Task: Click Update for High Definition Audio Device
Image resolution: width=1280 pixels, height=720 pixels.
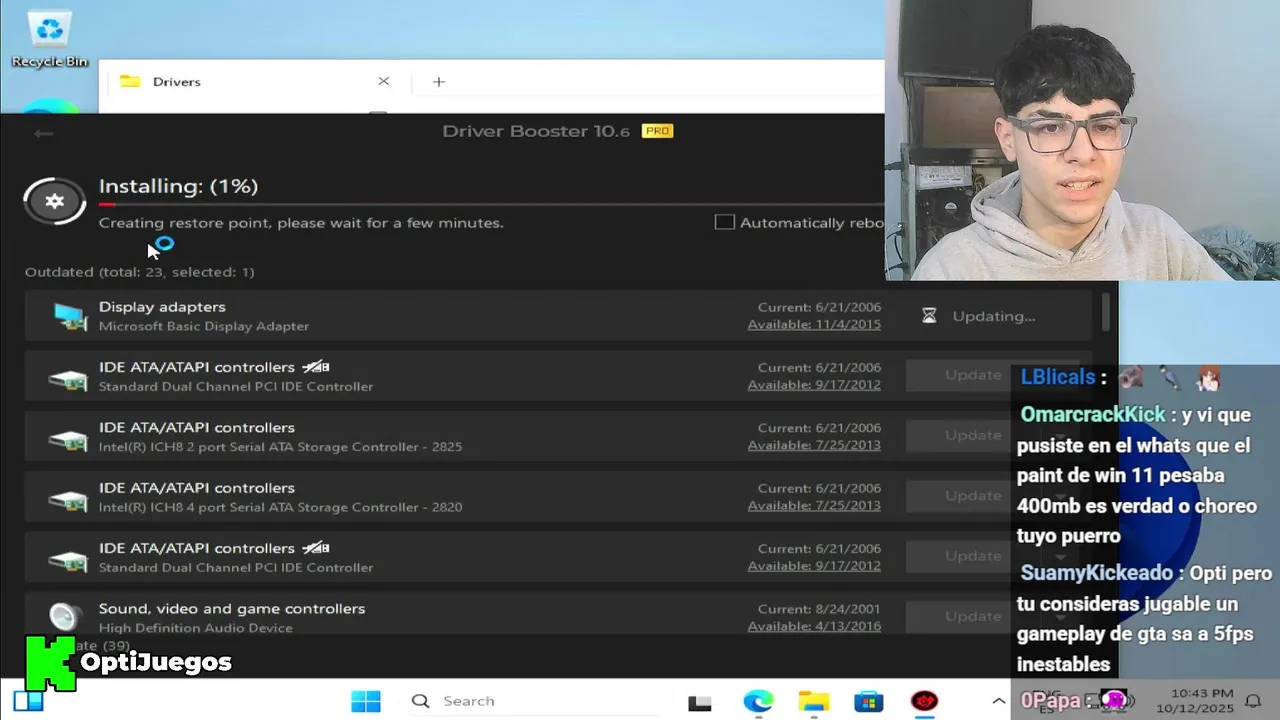Action: [973, 616]
